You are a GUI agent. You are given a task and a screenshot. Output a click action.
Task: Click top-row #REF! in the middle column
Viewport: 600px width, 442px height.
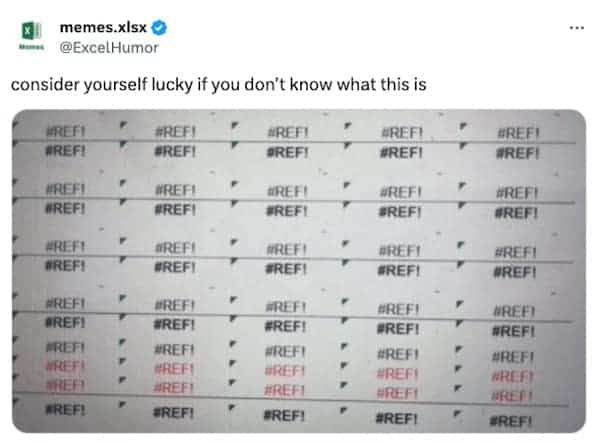(289, 132)
